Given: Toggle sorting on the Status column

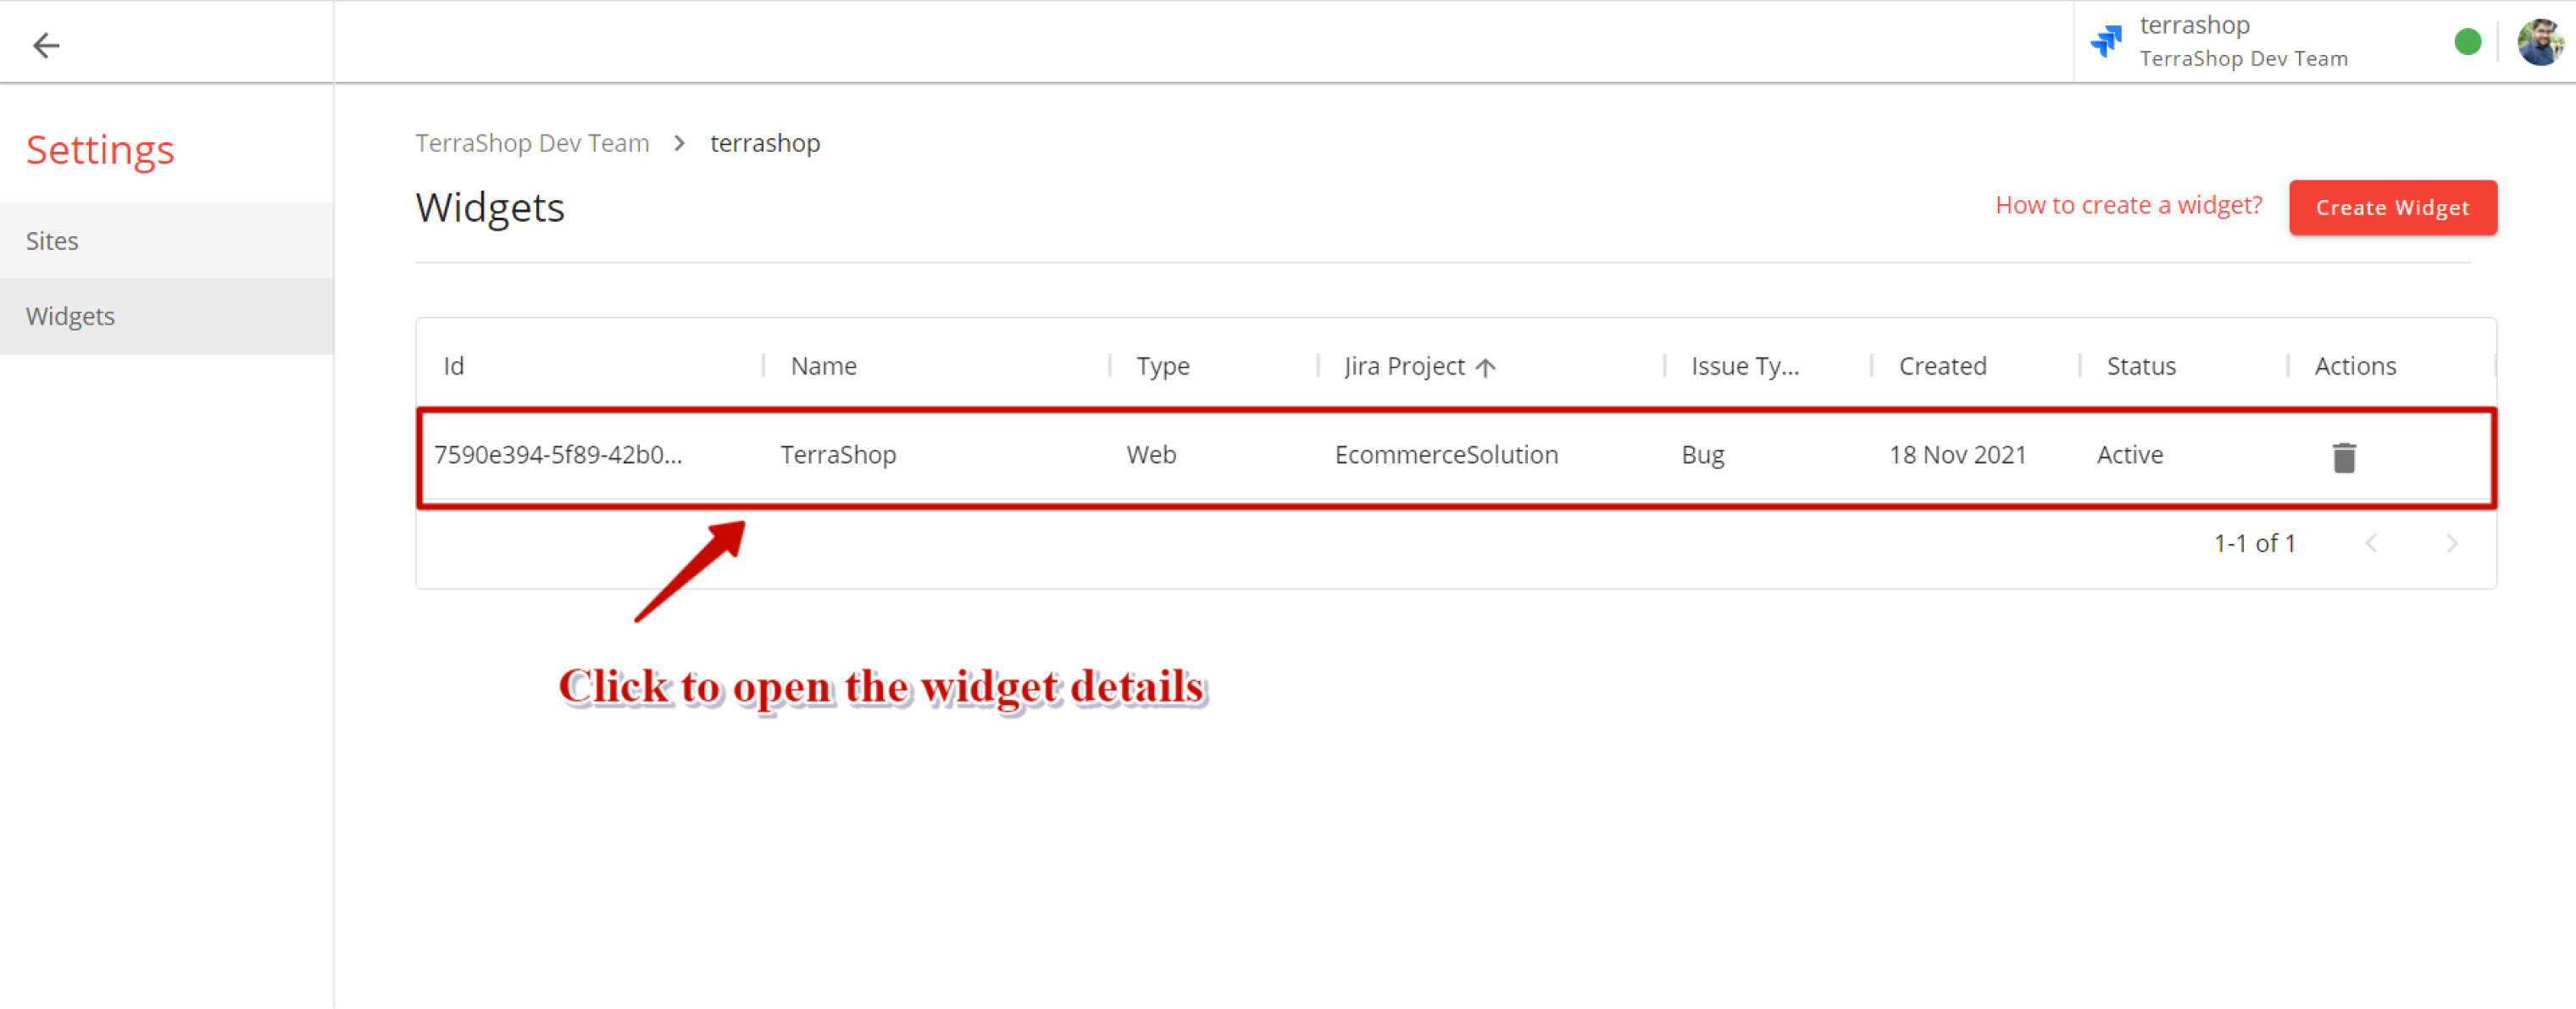Looking at the screenshot, I should click(x=2140, y=366).
